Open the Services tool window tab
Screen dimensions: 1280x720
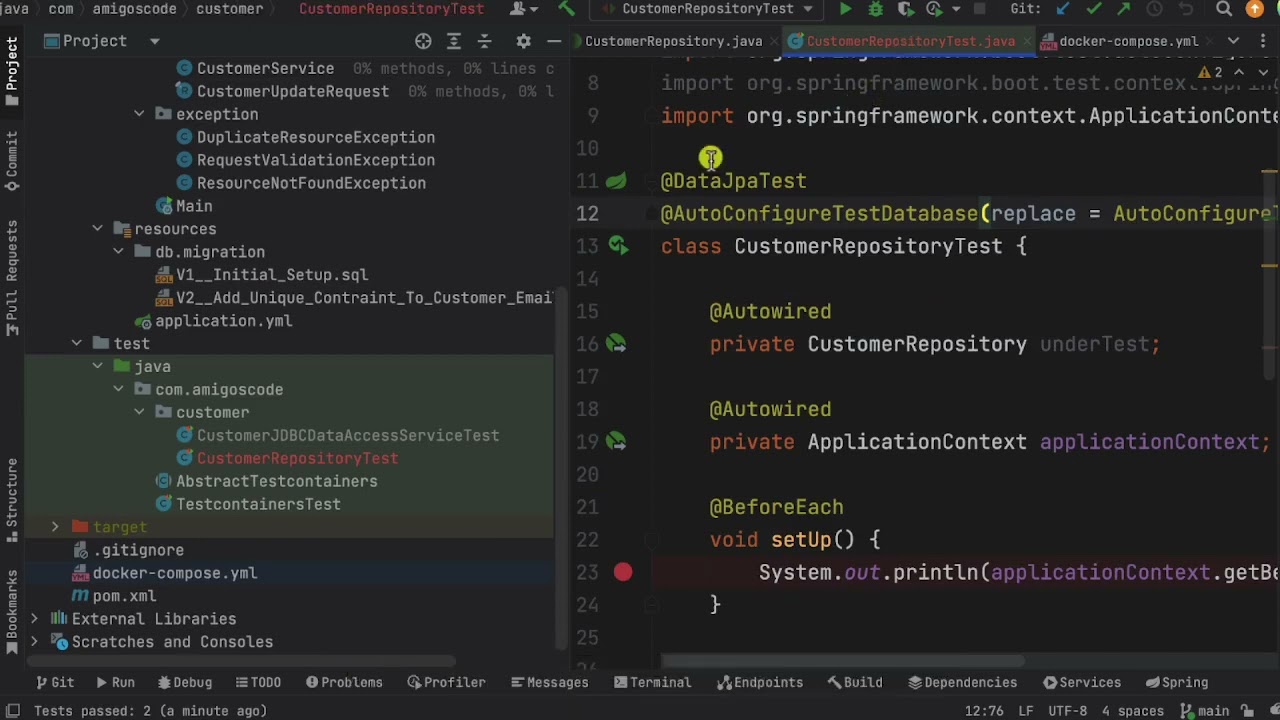point(1081,682)
